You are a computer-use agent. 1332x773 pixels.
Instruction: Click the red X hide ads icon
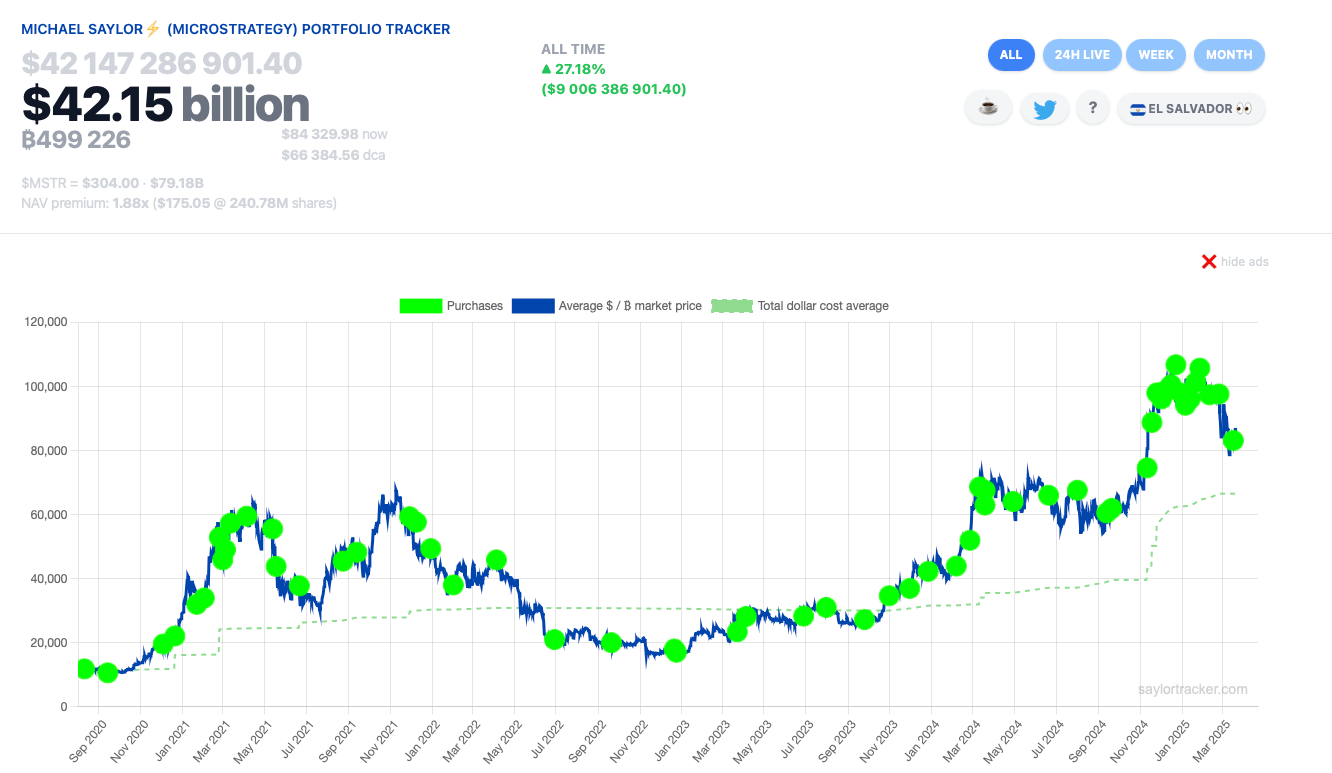click(1209, 261)
